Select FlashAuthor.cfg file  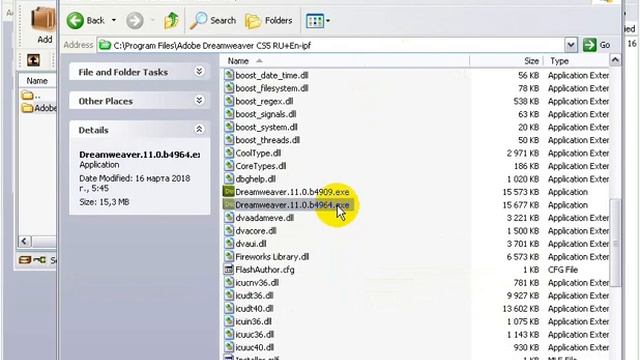click(x=265, y=270)
